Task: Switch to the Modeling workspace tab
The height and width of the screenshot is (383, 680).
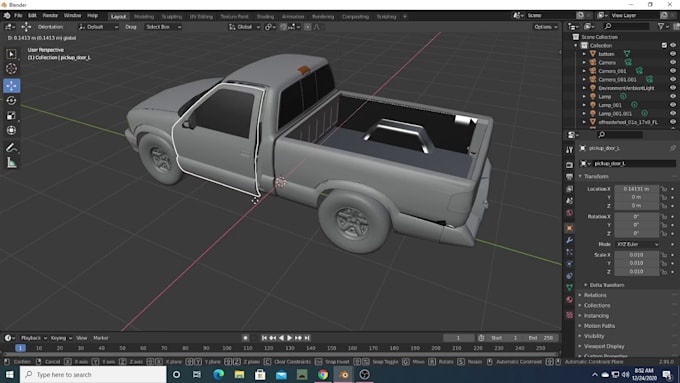Action: 144,16
